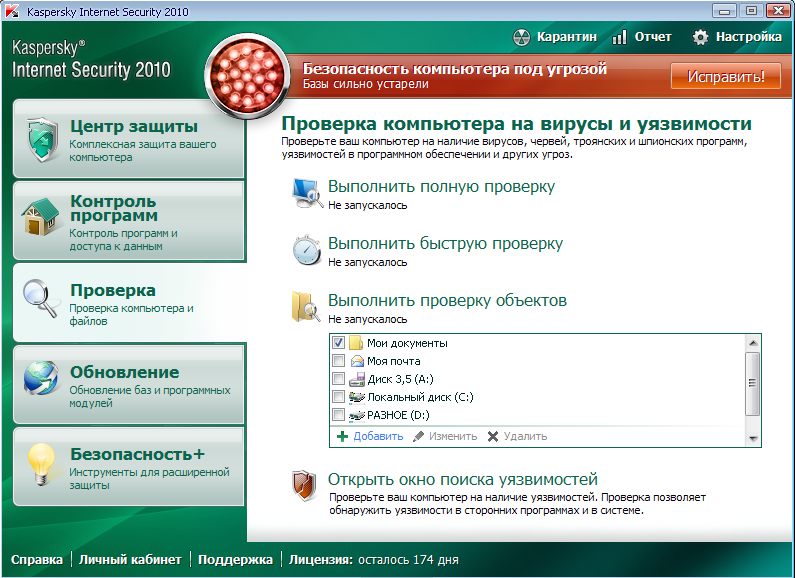Check the Моя почта checkbox

point(338,361)
